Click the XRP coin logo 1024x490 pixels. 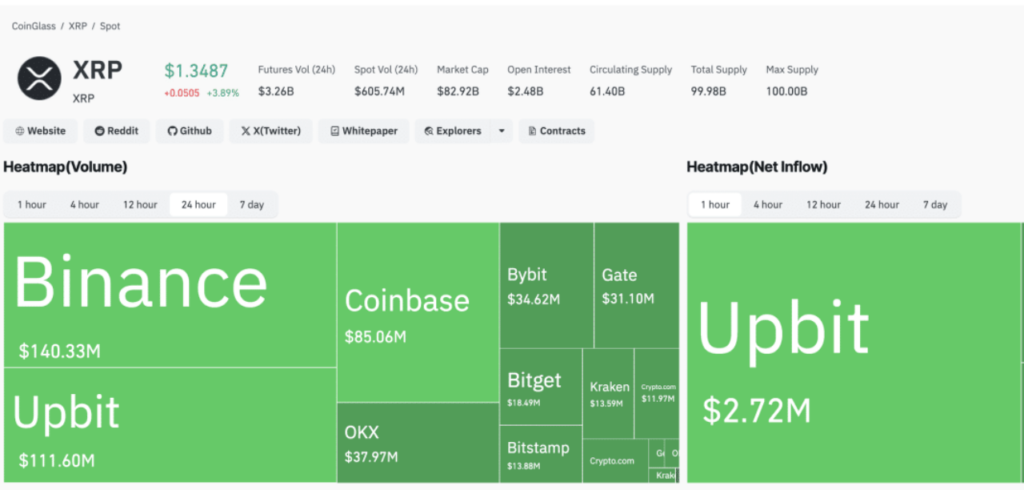39,78
